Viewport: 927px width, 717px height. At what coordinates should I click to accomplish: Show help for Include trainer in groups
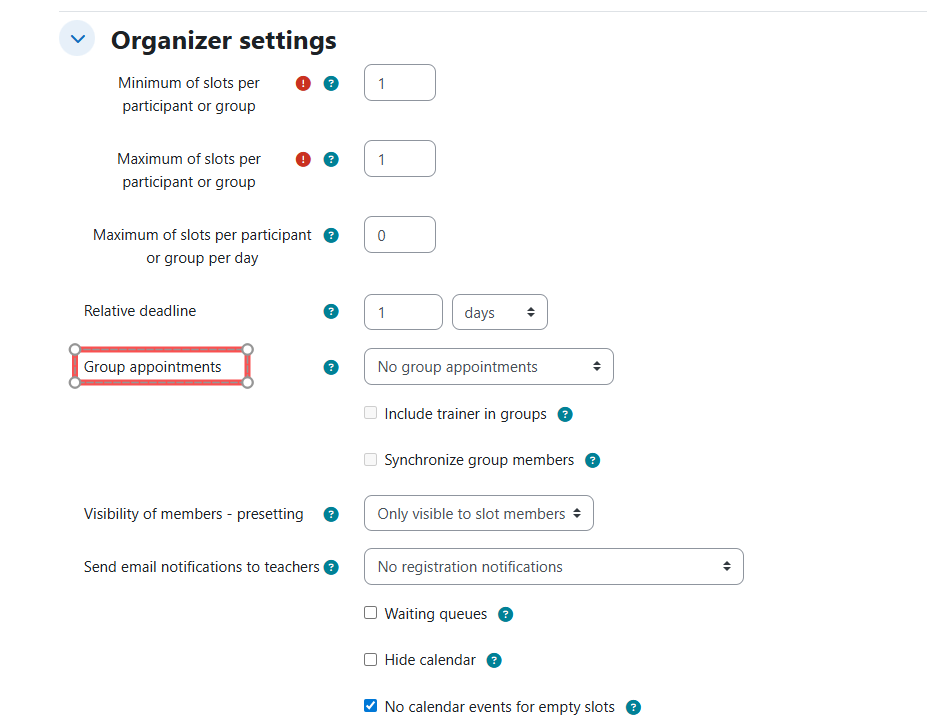coord(565,414)
